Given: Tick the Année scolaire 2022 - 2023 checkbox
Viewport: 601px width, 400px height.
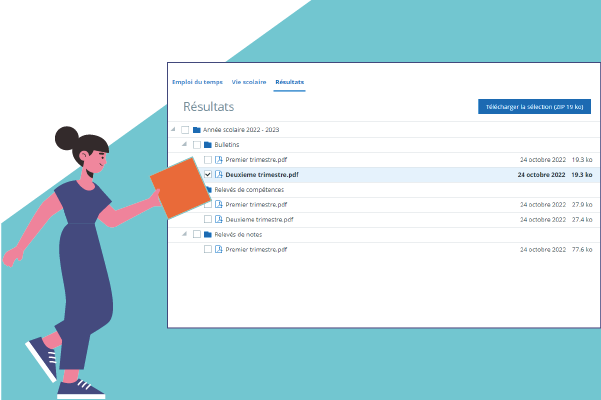Looking at the screenshot, I should (x=185, y=130).
